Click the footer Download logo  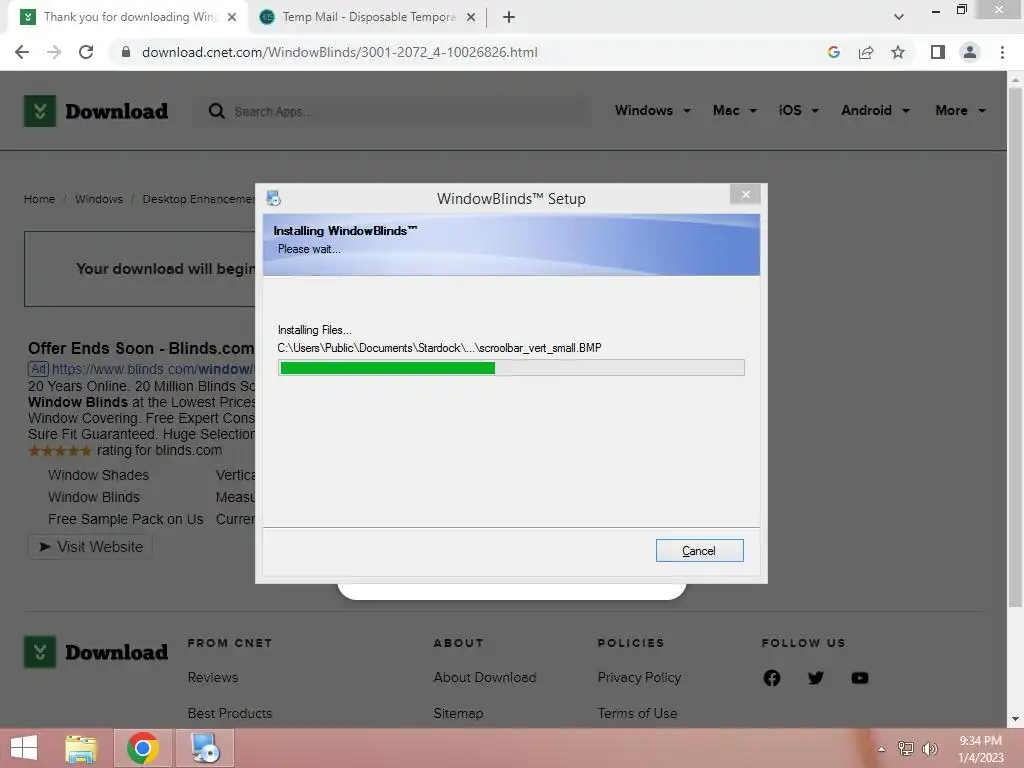click(96, 652)
